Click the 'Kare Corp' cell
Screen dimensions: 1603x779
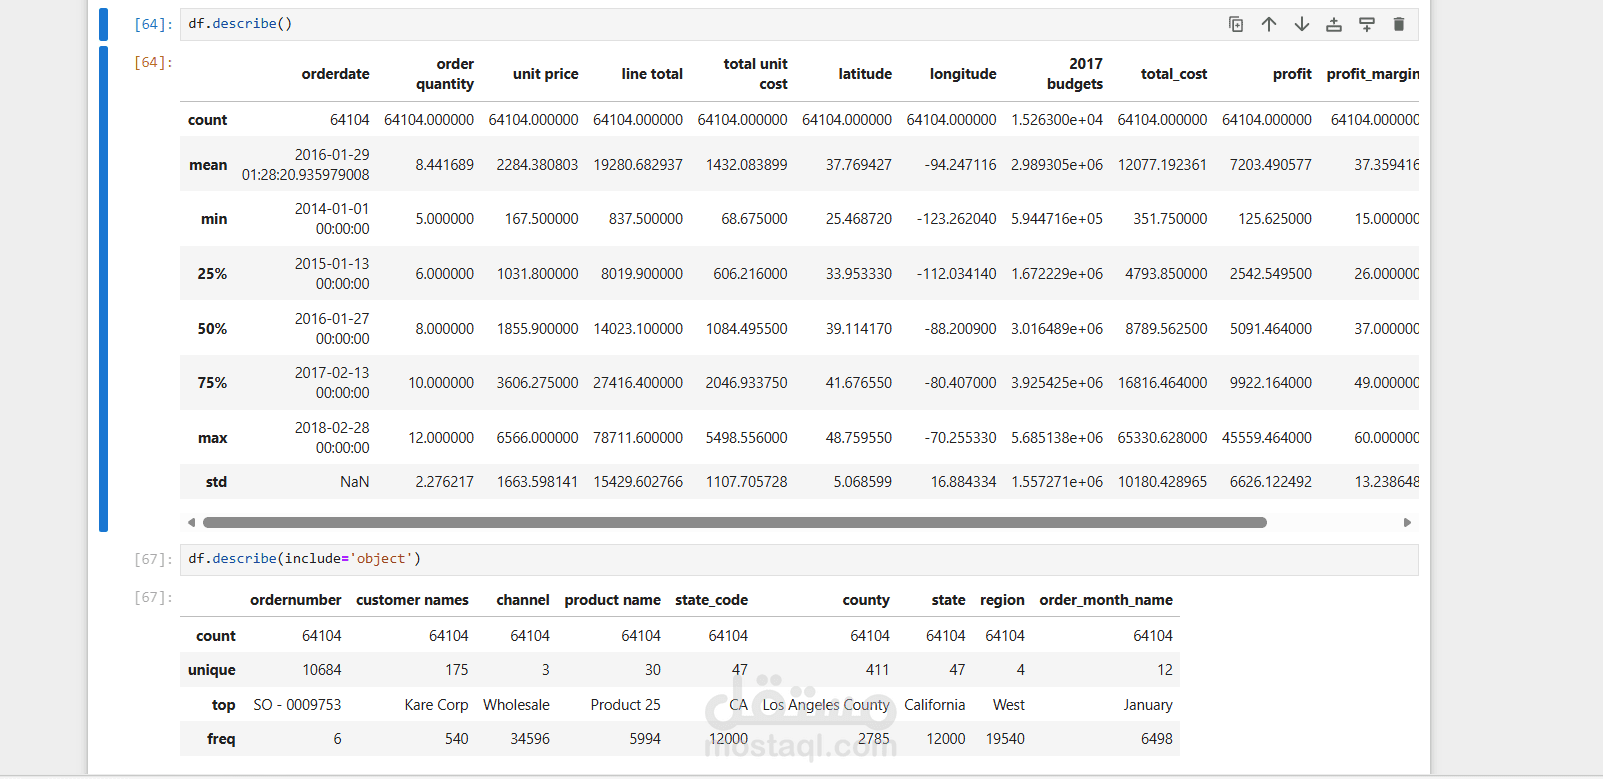click(436, 705)
